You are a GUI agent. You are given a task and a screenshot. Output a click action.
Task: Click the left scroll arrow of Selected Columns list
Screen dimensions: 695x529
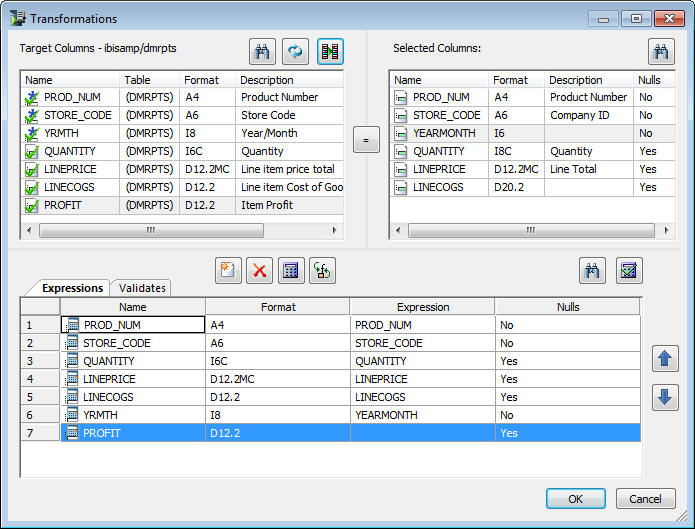[x=398, y=231]
